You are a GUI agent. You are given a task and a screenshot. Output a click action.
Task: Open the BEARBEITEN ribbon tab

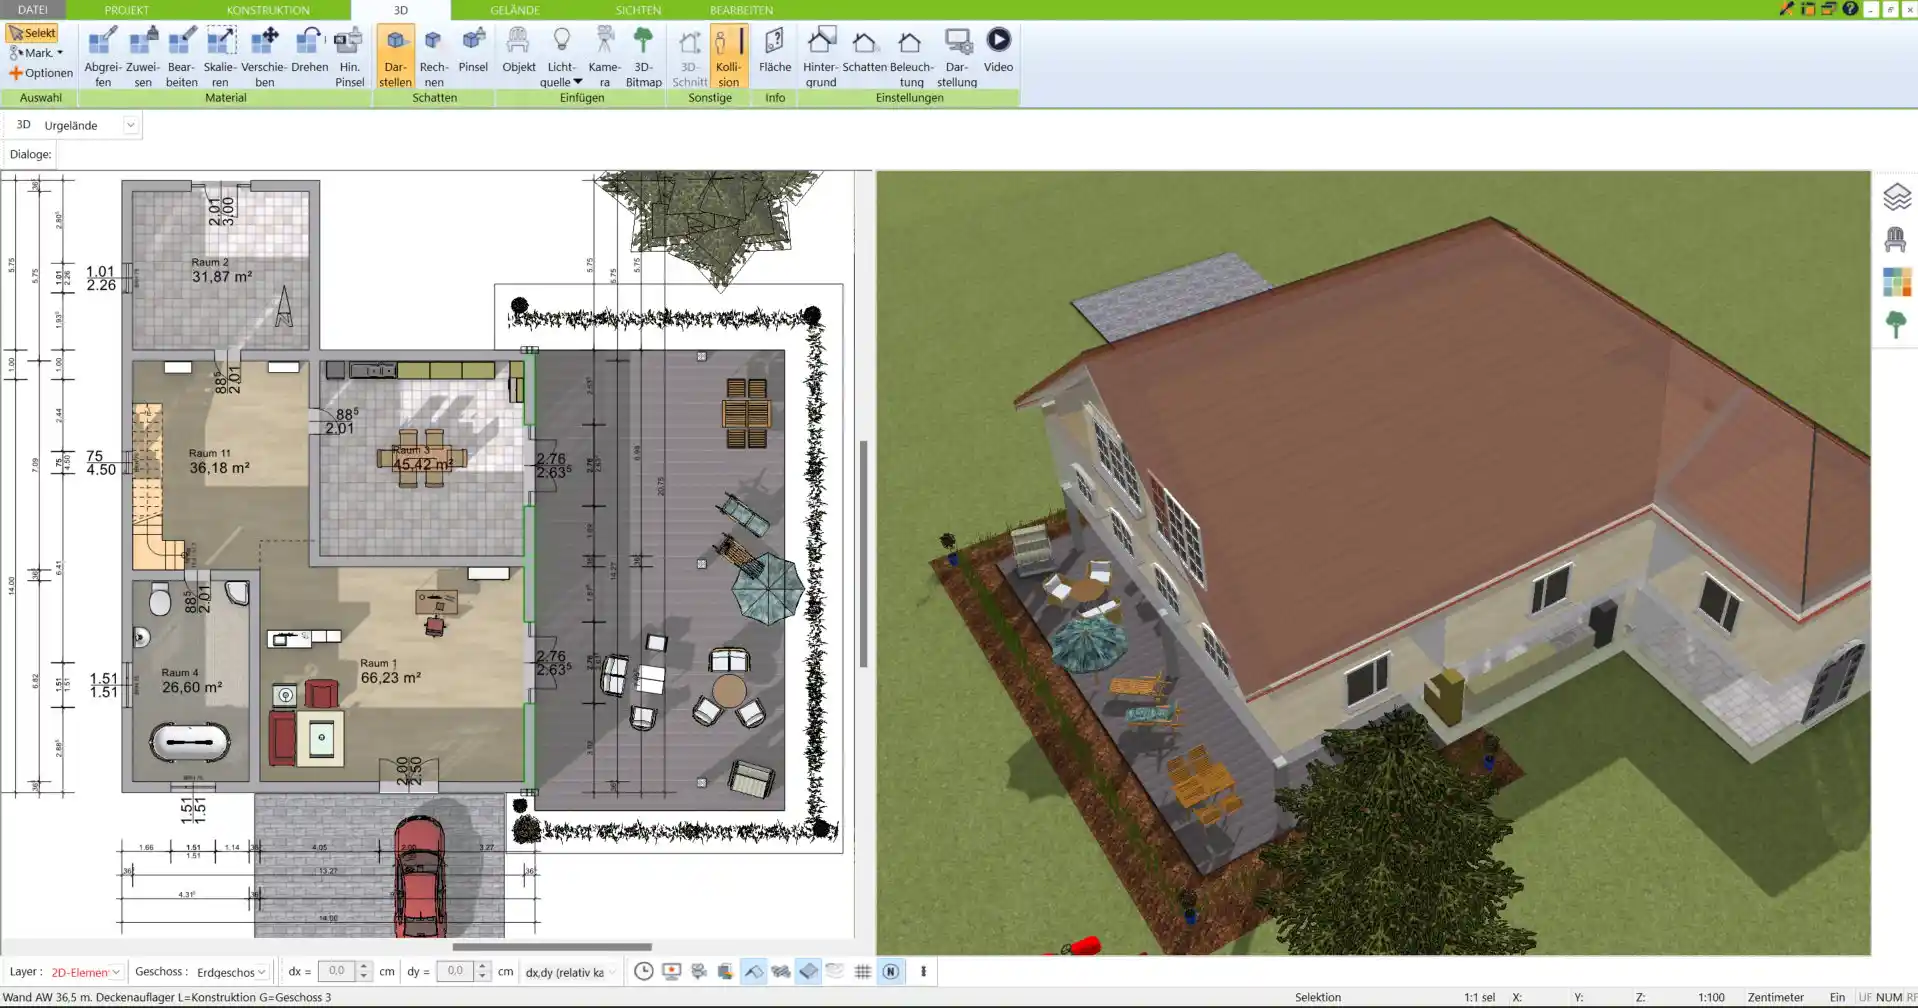pyautogui.click(x=741, y=10)
